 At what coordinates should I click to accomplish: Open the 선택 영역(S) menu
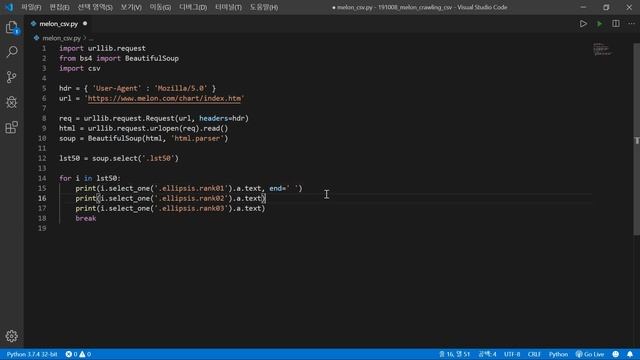[x=95, y=7]
